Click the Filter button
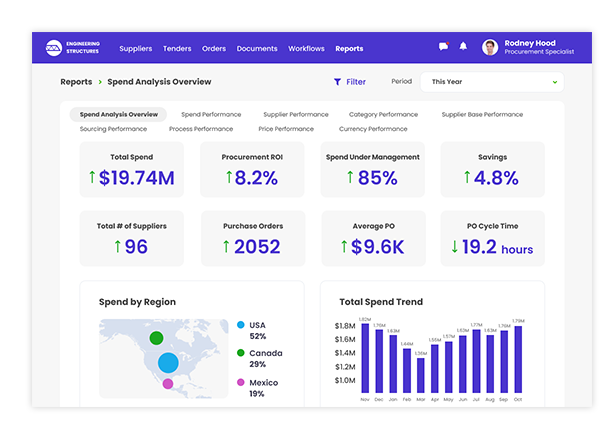This screenshot has height=436, width=610. [x=349, y=82]
